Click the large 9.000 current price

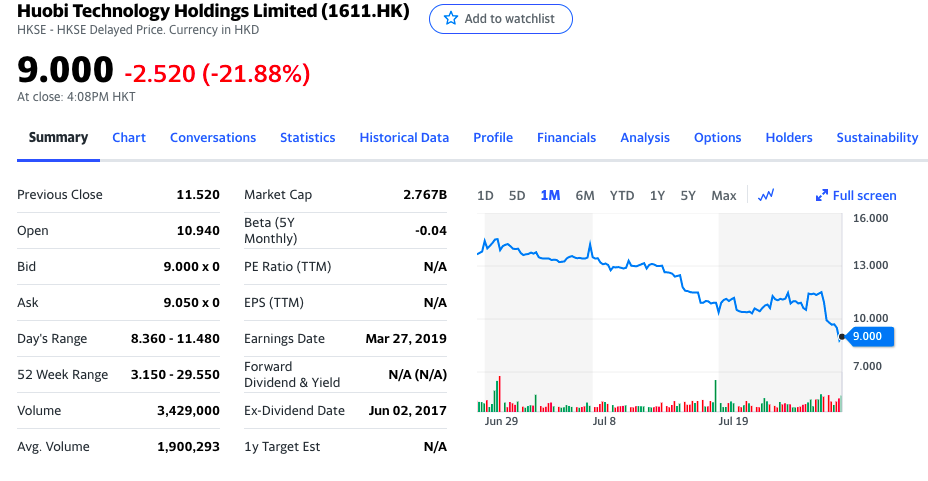click(x=65, y=70)
